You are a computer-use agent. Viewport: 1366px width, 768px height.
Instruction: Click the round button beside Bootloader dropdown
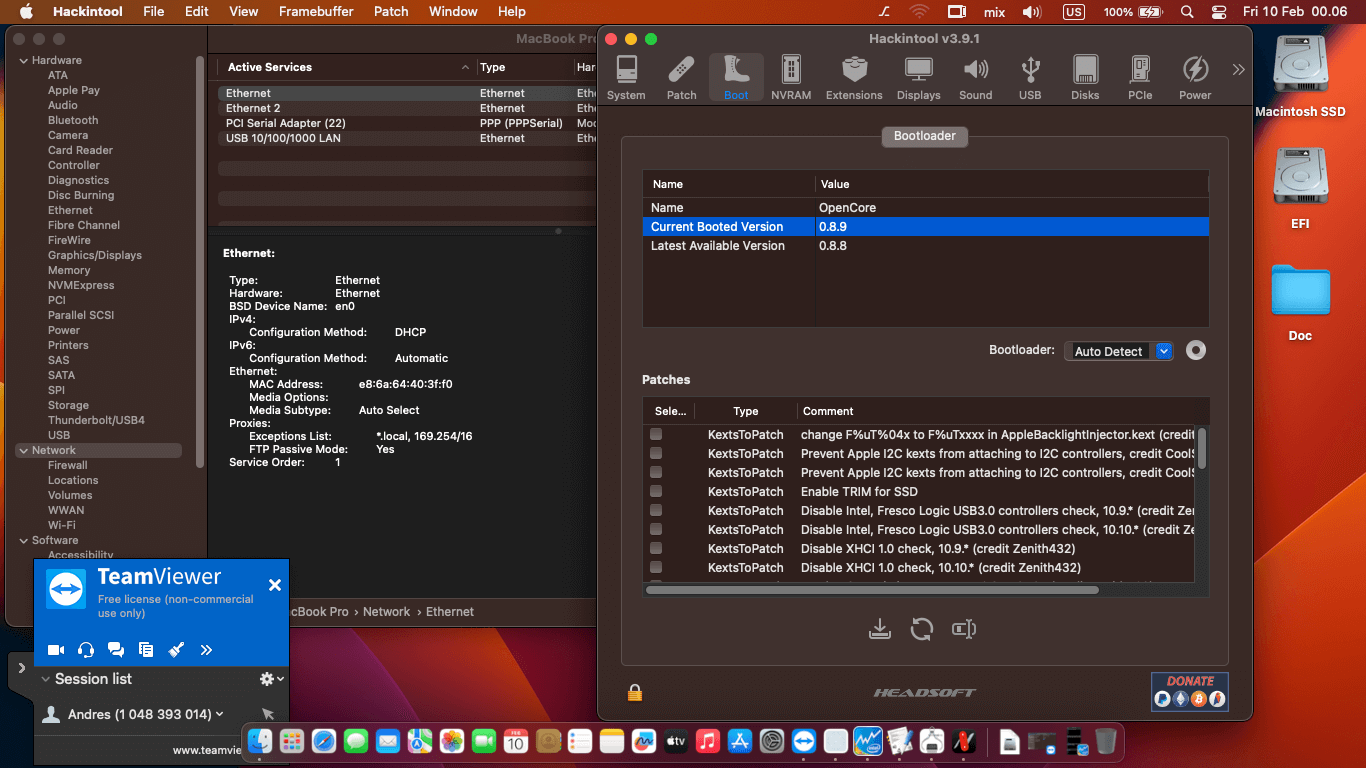pos(1196,351)
